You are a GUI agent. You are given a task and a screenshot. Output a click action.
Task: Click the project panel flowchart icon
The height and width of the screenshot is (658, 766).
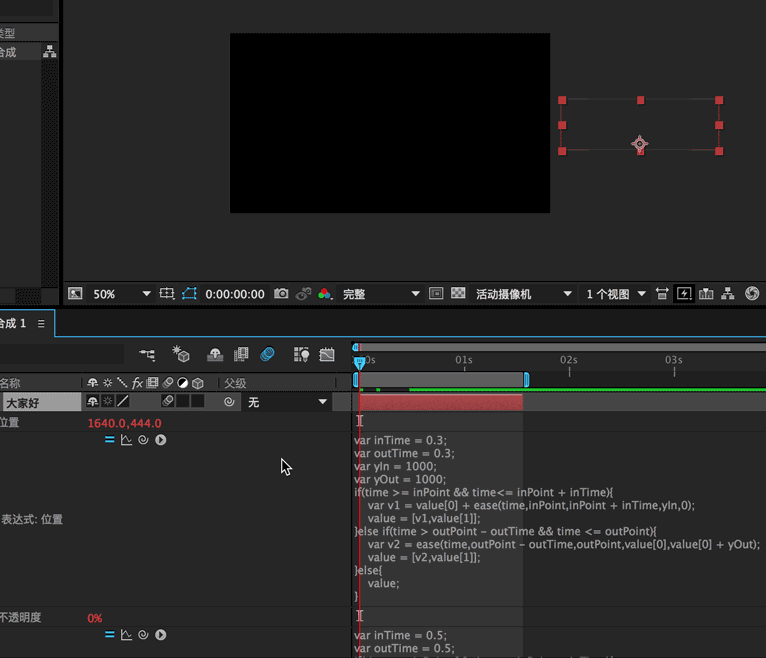tap(49, 51)
